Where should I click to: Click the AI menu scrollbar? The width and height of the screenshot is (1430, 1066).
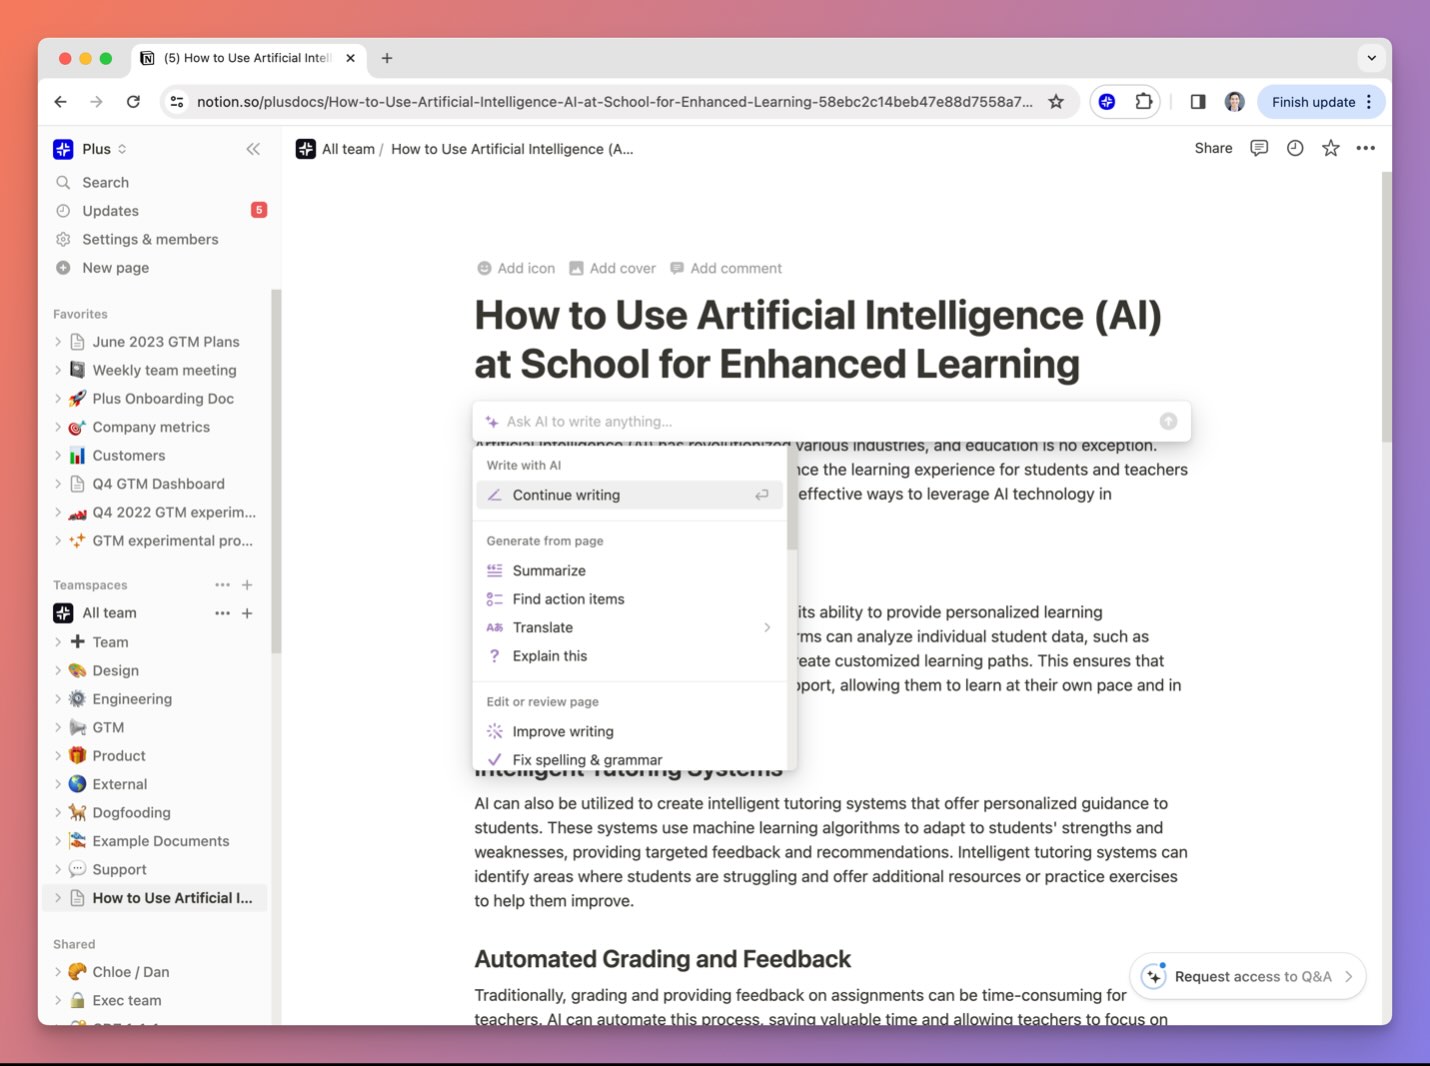click(x=792, y=498)
